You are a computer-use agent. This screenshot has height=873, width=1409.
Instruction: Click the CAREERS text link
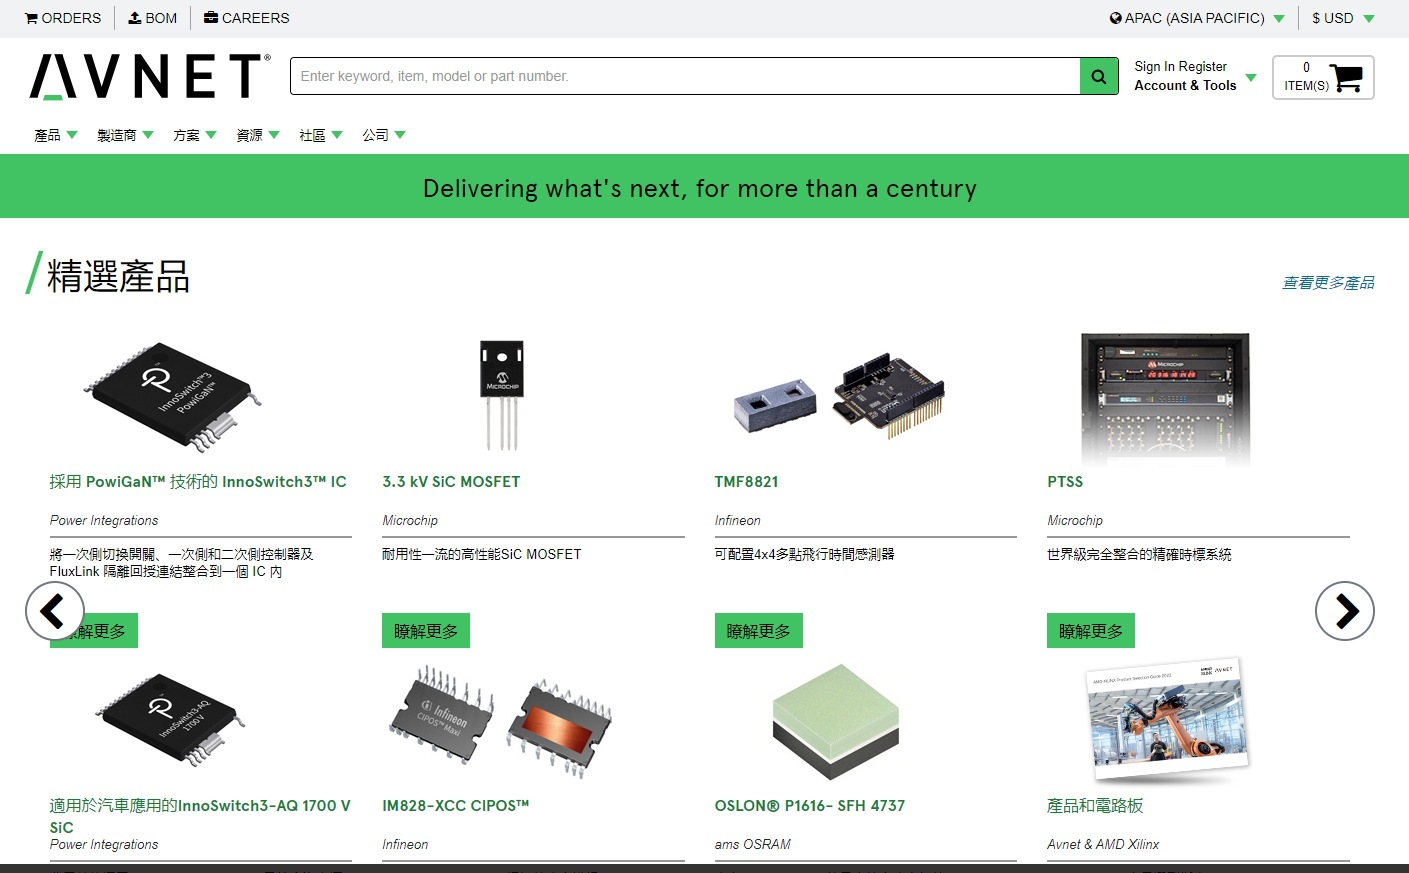click(x=256, y=18)
